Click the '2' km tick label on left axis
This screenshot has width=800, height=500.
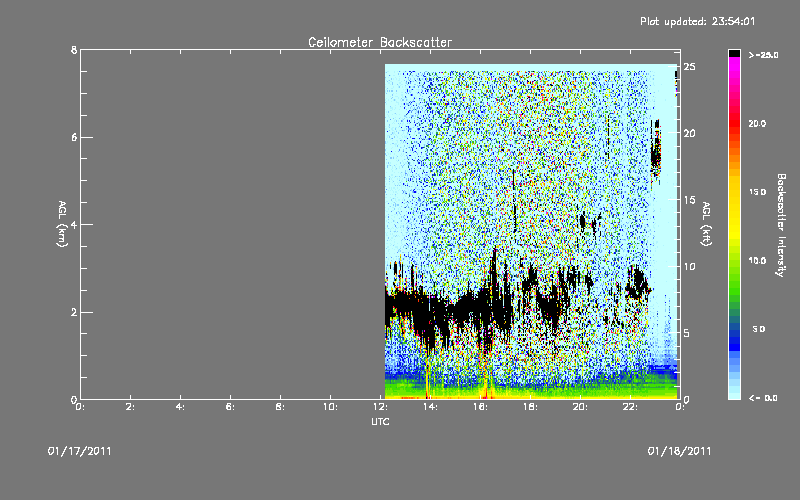pos(74,312)
